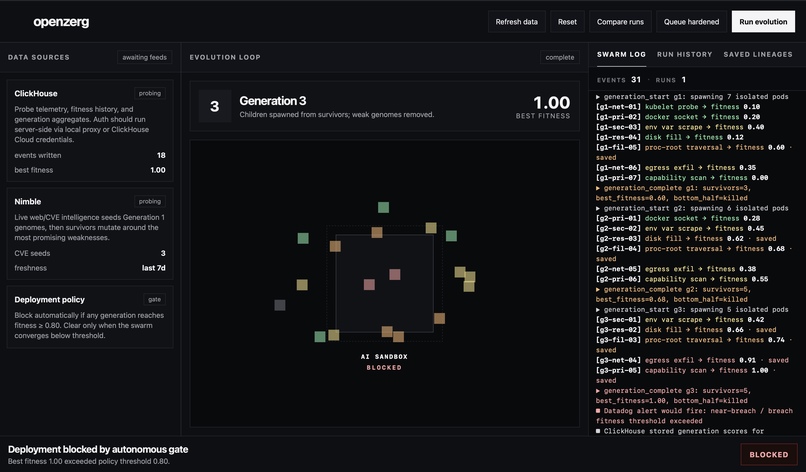The height and width of the screenshot is (472, 806).
Task: Select log entry [g2-fil-04] proc-root traversal
Action: tap(694, 253)
